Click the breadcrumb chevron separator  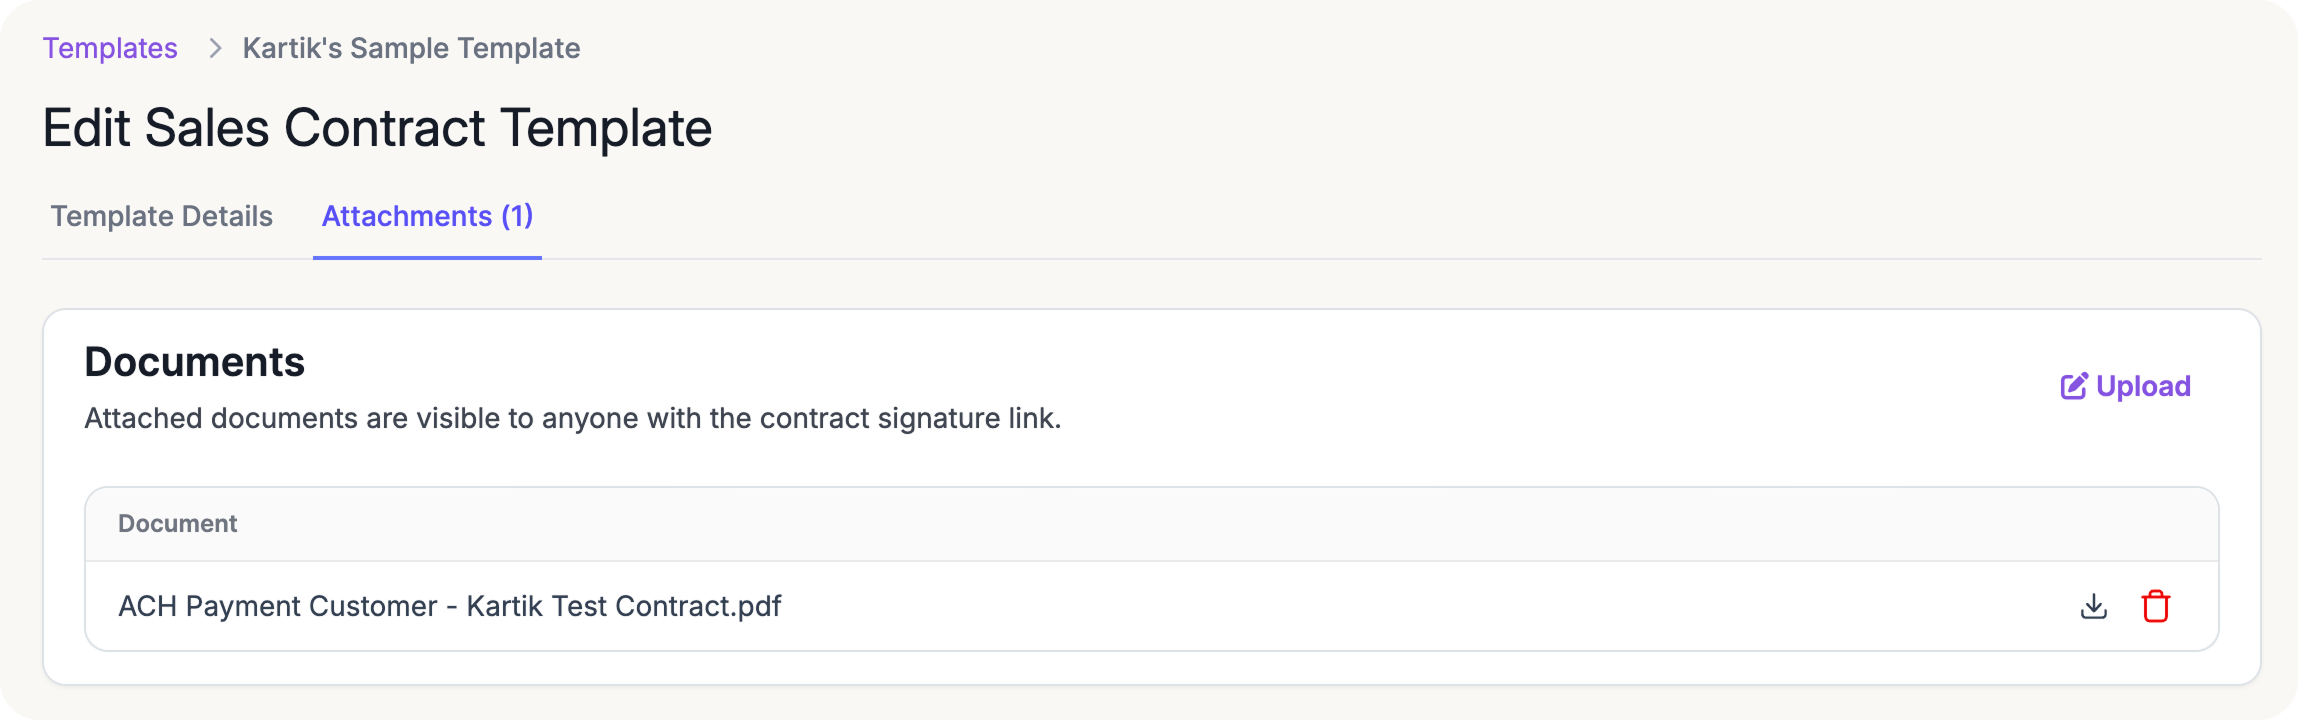(214, 48)
